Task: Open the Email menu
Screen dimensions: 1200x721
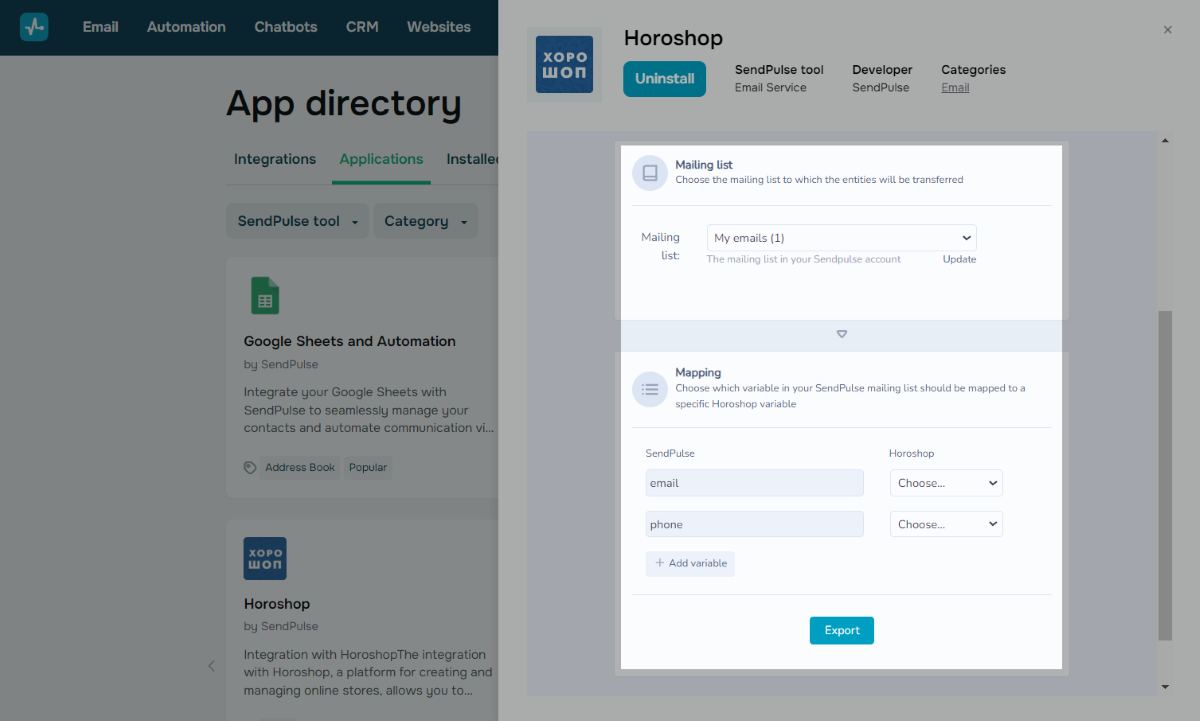Action: 100,27
